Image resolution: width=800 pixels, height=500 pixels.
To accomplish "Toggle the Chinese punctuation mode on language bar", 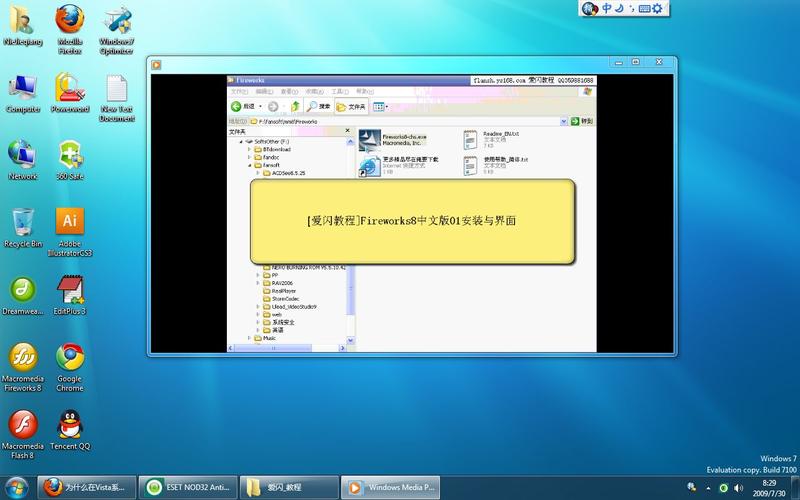I will point(632,8).
